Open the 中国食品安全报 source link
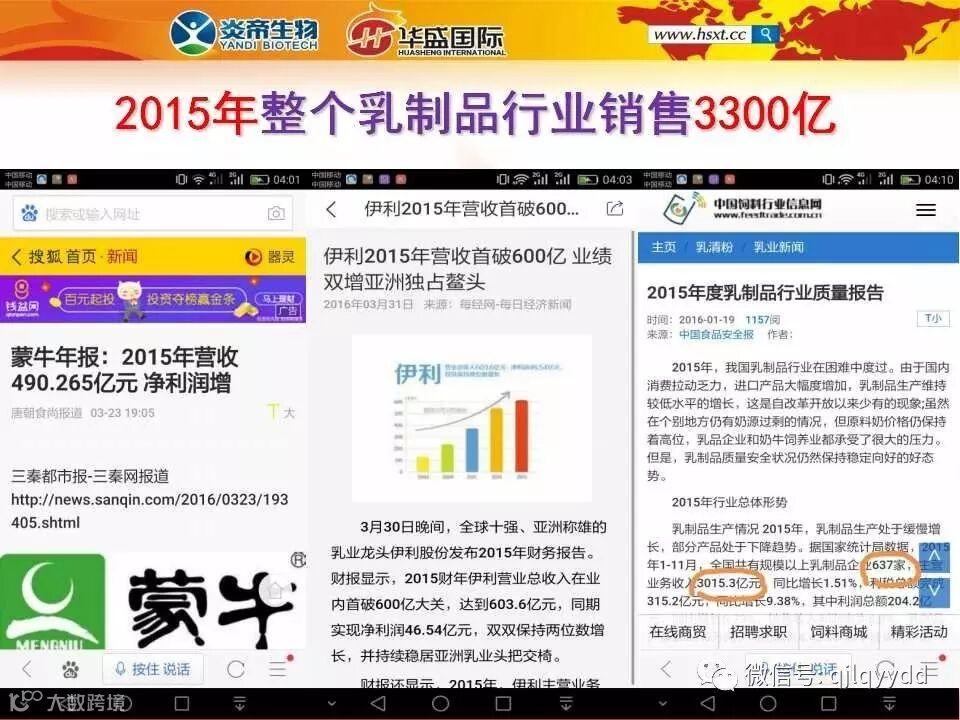This screenshot has width=960, height=720. point(716,334)
